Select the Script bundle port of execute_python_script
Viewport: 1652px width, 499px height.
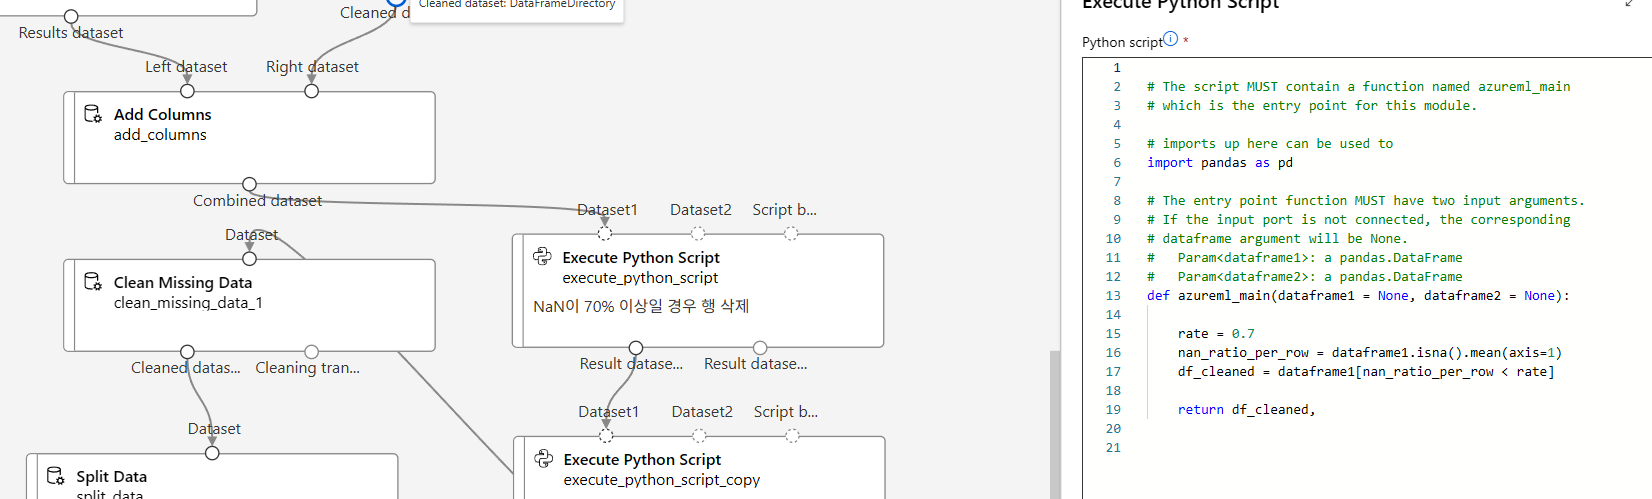791,233
